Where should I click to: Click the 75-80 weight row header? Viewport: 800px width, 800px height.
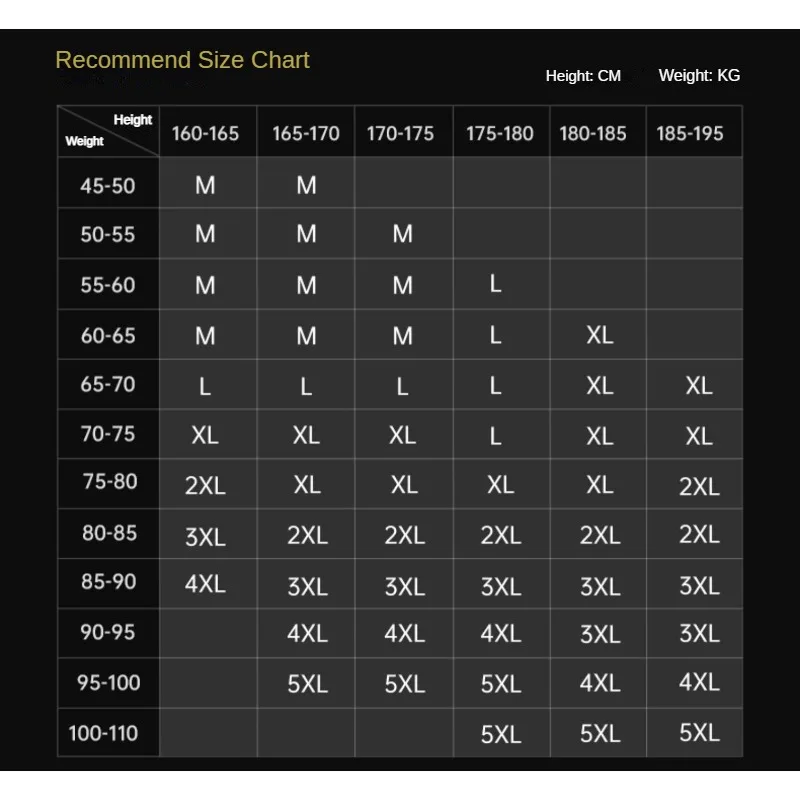[x=108, y=482]
